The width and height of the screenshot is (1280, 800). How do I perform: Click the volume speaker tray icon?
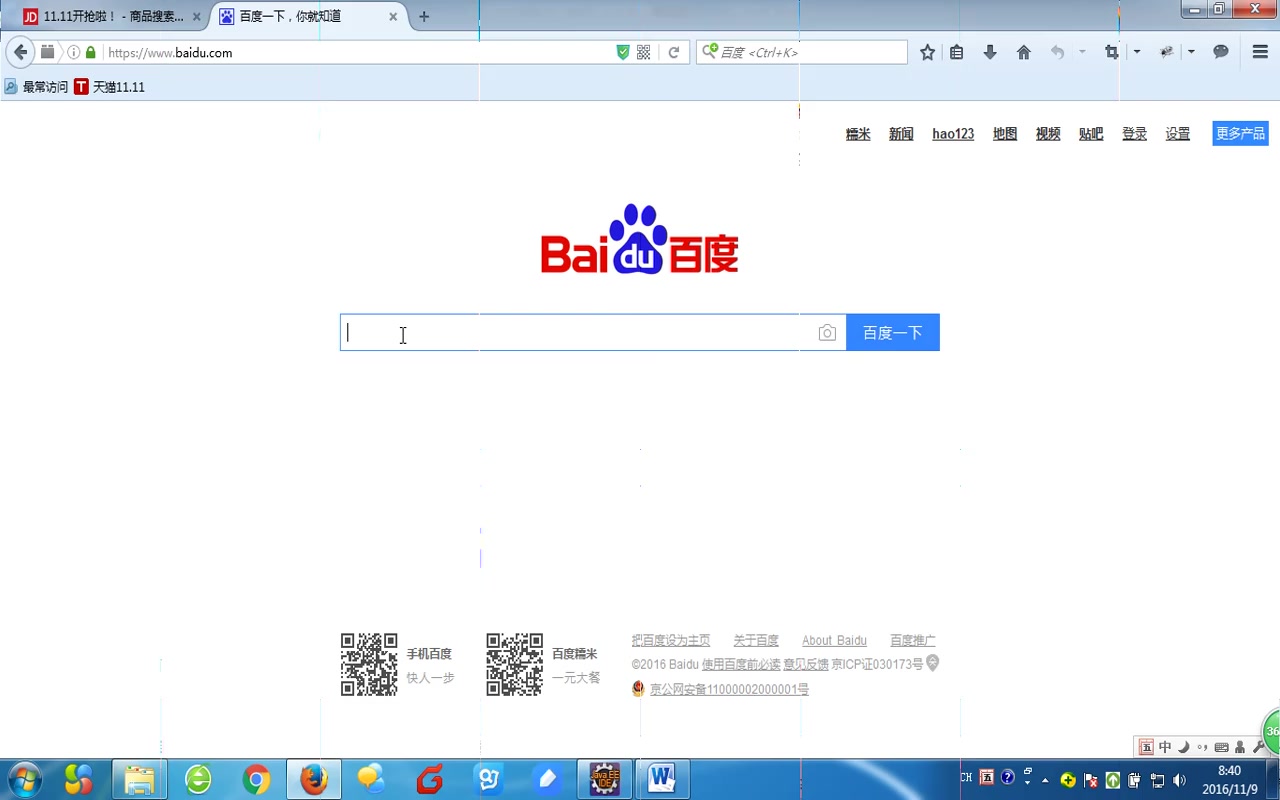(1179, 780)
